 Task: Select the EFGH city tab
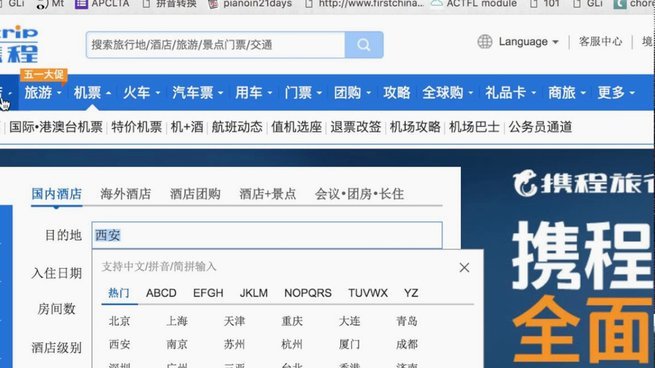[208, 293]
